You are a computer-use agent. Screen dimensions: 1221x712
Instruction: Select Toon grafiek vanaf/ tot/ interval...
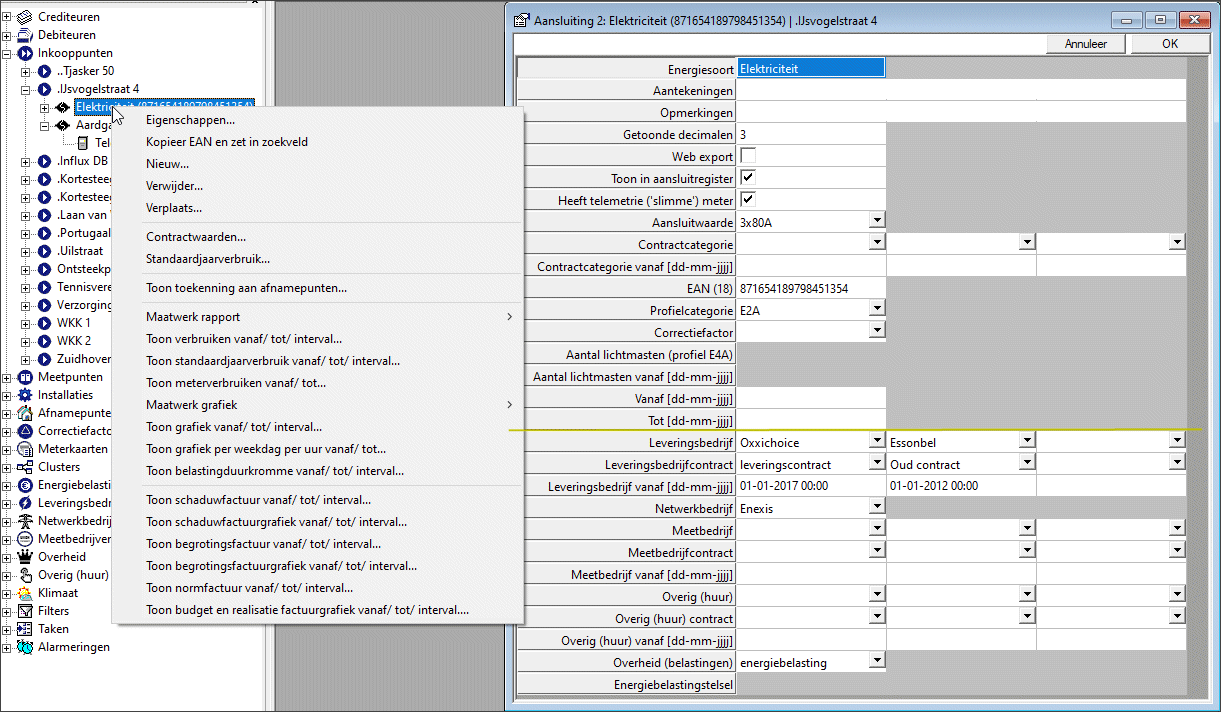pos(234,427)
